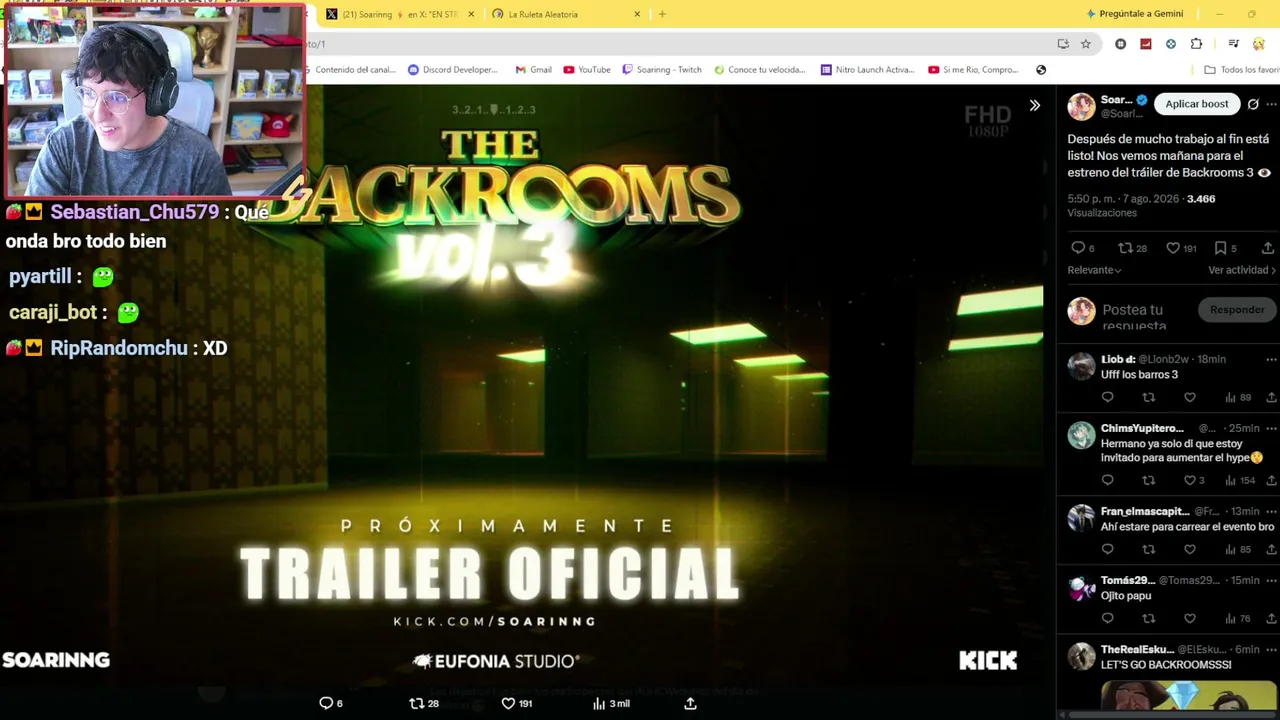Like Liob d:'s comment
The image size is (1280, 720).
(1190, 398)
